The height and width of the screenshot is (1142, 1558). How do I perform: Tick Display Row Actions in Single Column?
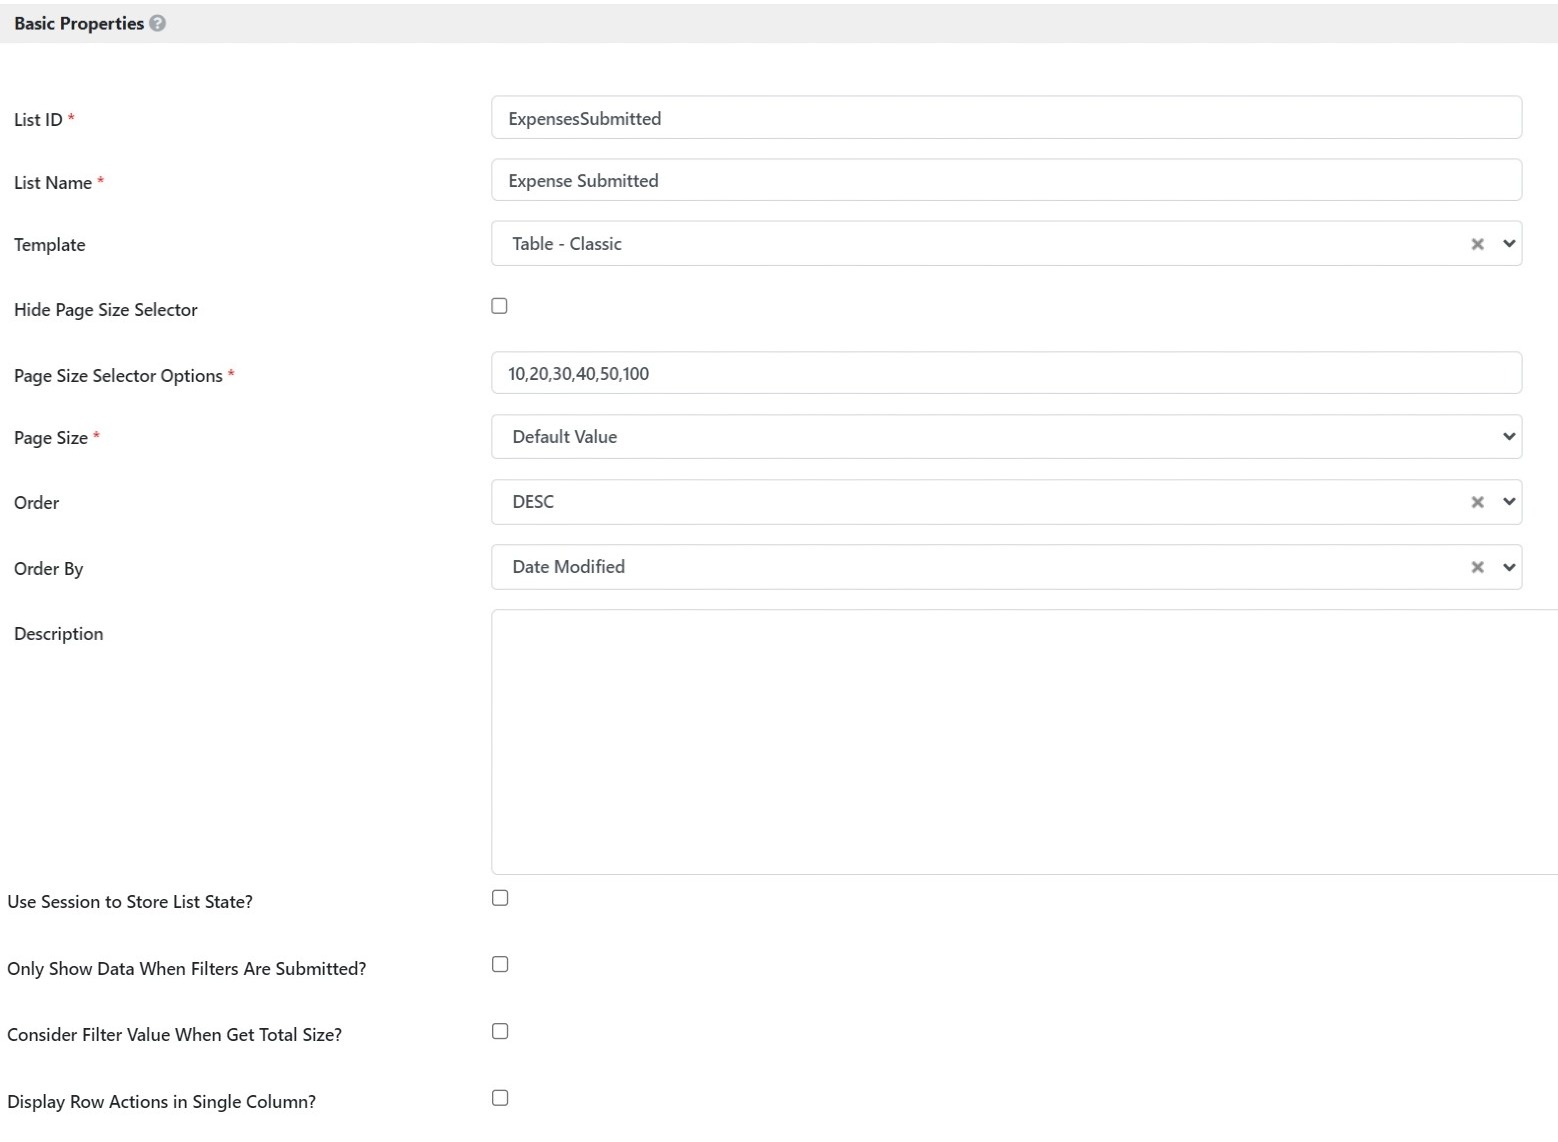(500, 1098)
